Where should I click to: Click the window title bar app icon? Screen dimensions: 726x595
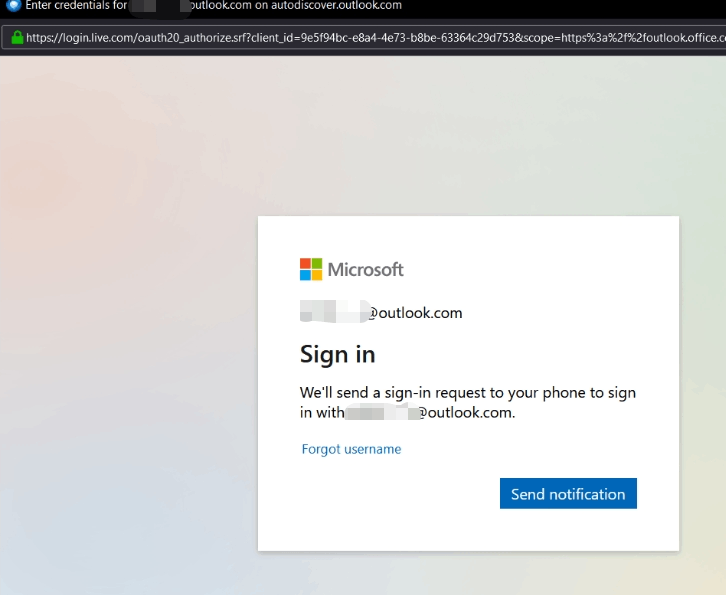click(14, 5)
